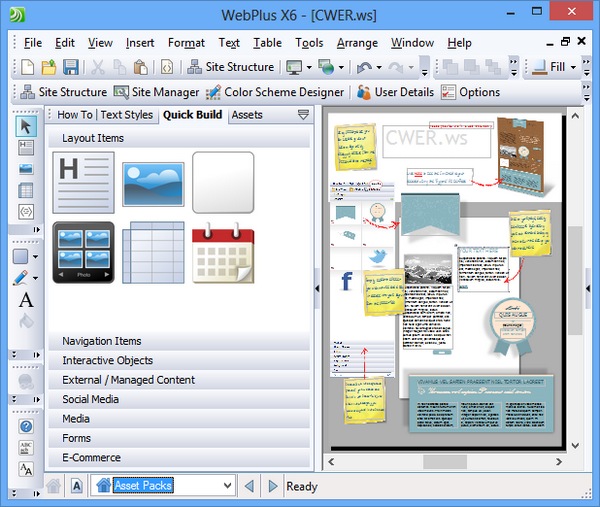Select the QuickShape rectangle tool
The image size is (600, 507).
pos(21,256)
